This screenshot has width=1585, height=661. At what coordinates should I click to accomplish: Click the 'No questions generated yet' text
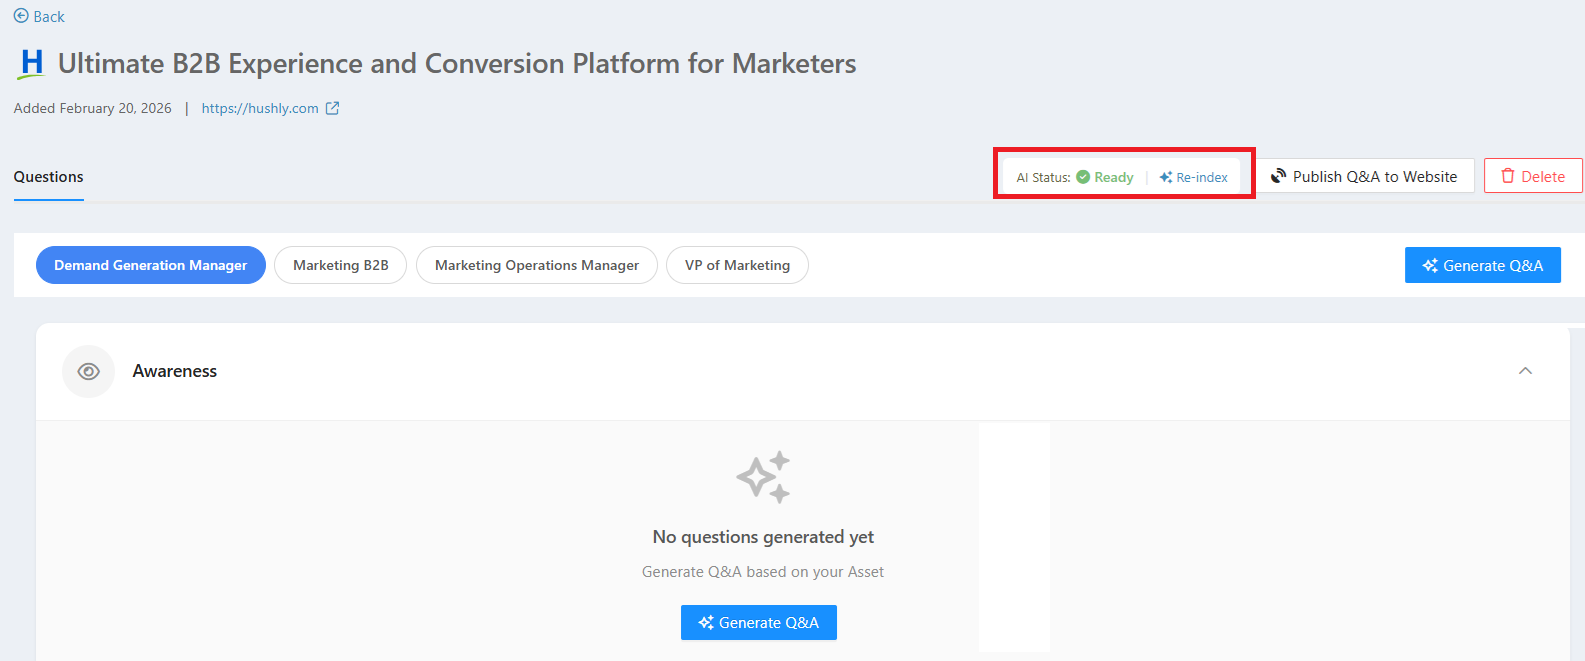coord(763,537)
